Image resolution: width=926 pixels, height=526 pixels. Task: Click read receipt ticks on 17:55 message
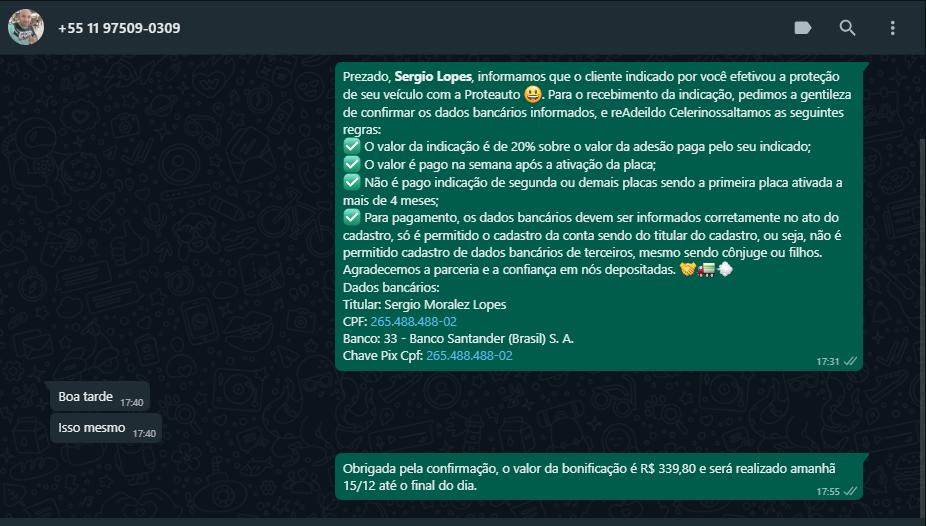[850, 491]
